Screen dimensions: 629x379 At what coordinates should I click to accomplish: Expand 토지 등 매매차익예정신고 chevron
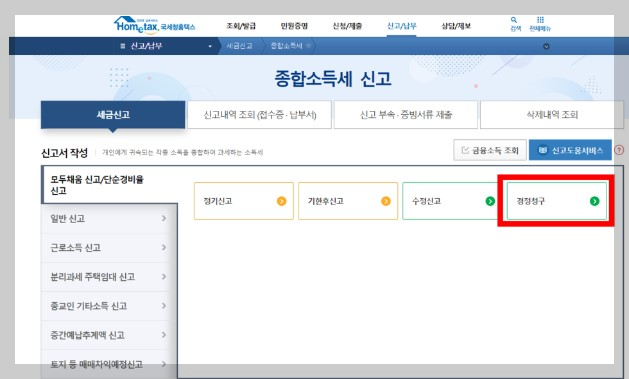click(x=164, y=364)
